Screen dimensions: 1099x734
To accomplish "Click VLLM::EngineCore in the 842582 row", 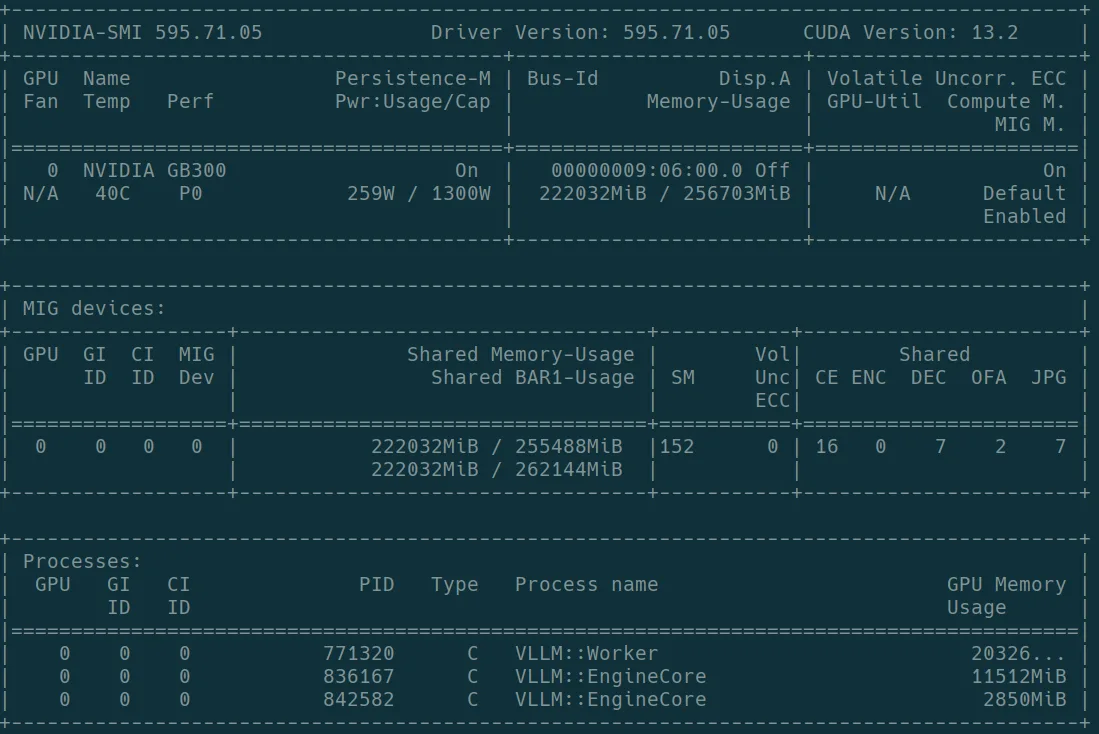I will pos(610,700).
